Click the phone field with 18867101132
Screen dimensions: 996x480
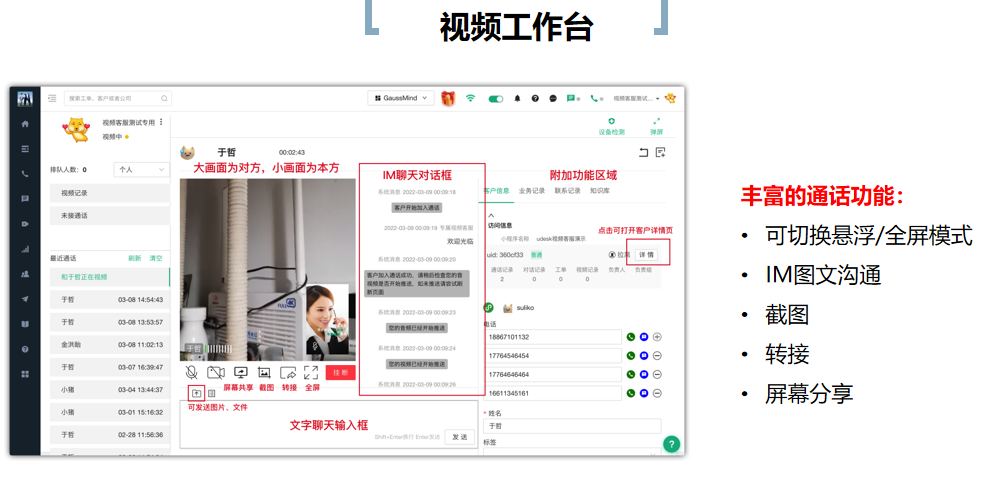[x=552, y=337]
